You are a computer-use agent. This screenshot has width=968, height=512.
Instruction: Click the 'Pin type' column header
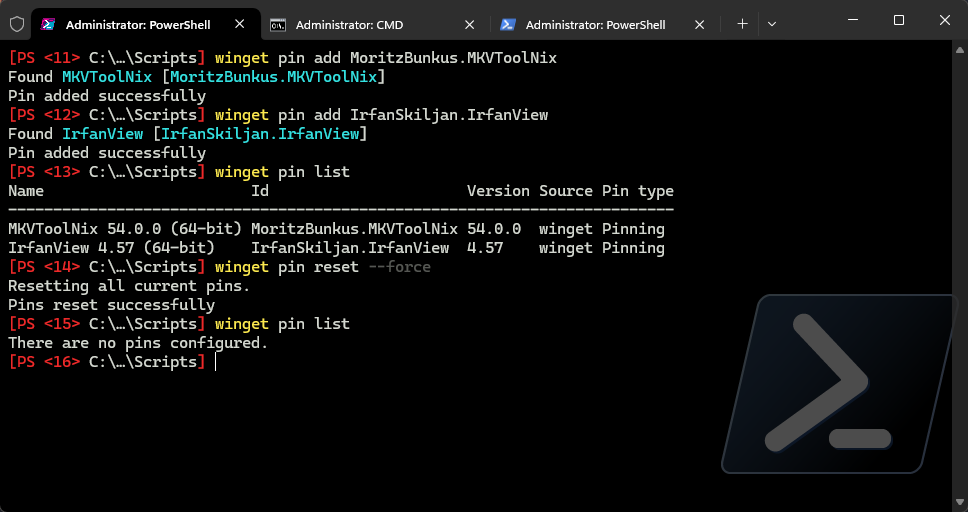click(638, 191)
